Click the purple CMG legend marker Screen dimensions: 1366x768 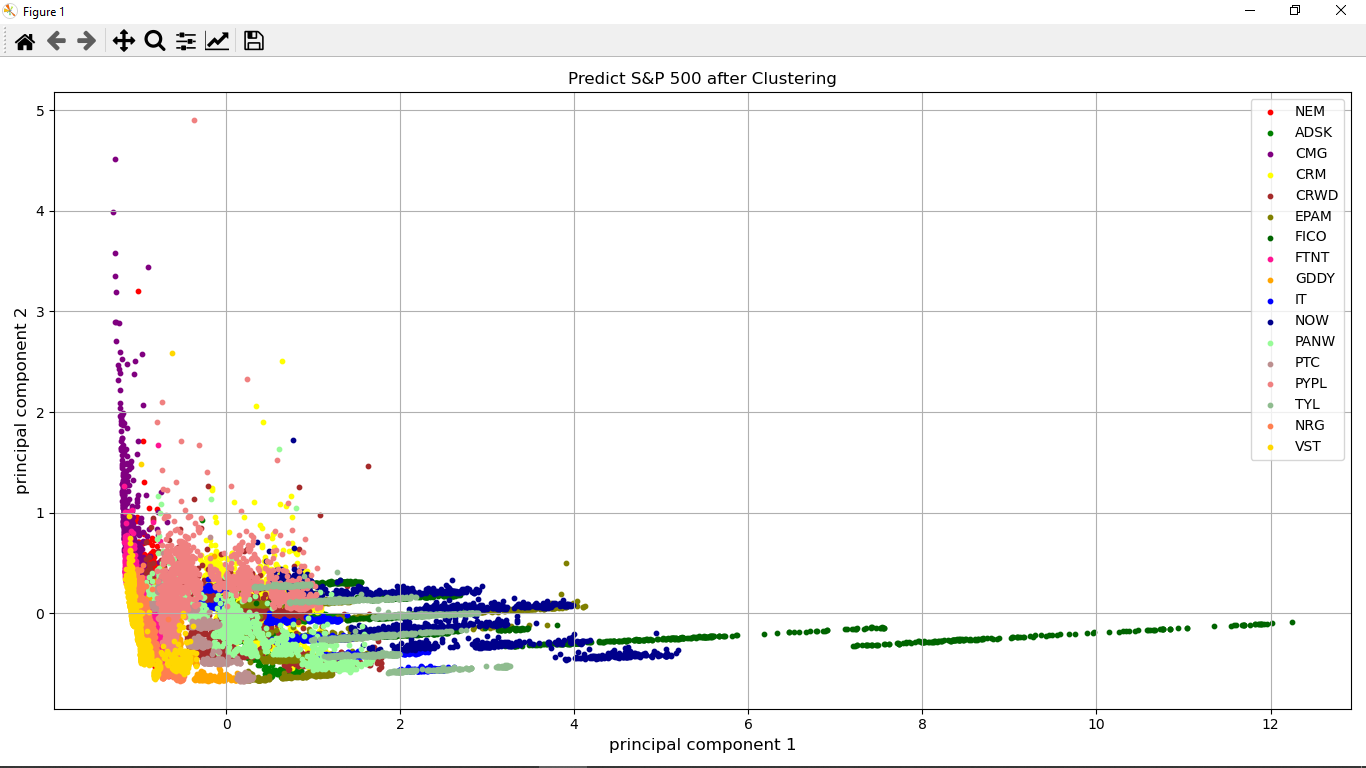(1270, 154)
